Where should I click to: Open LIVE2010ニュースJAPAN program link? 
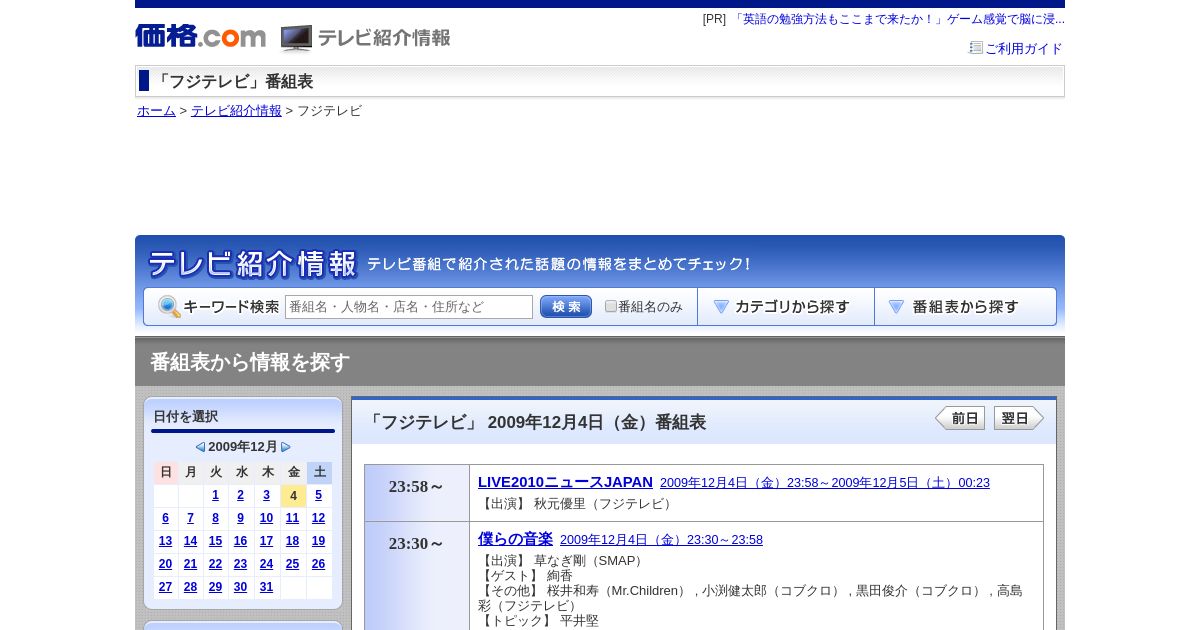(x=565, y=482)
